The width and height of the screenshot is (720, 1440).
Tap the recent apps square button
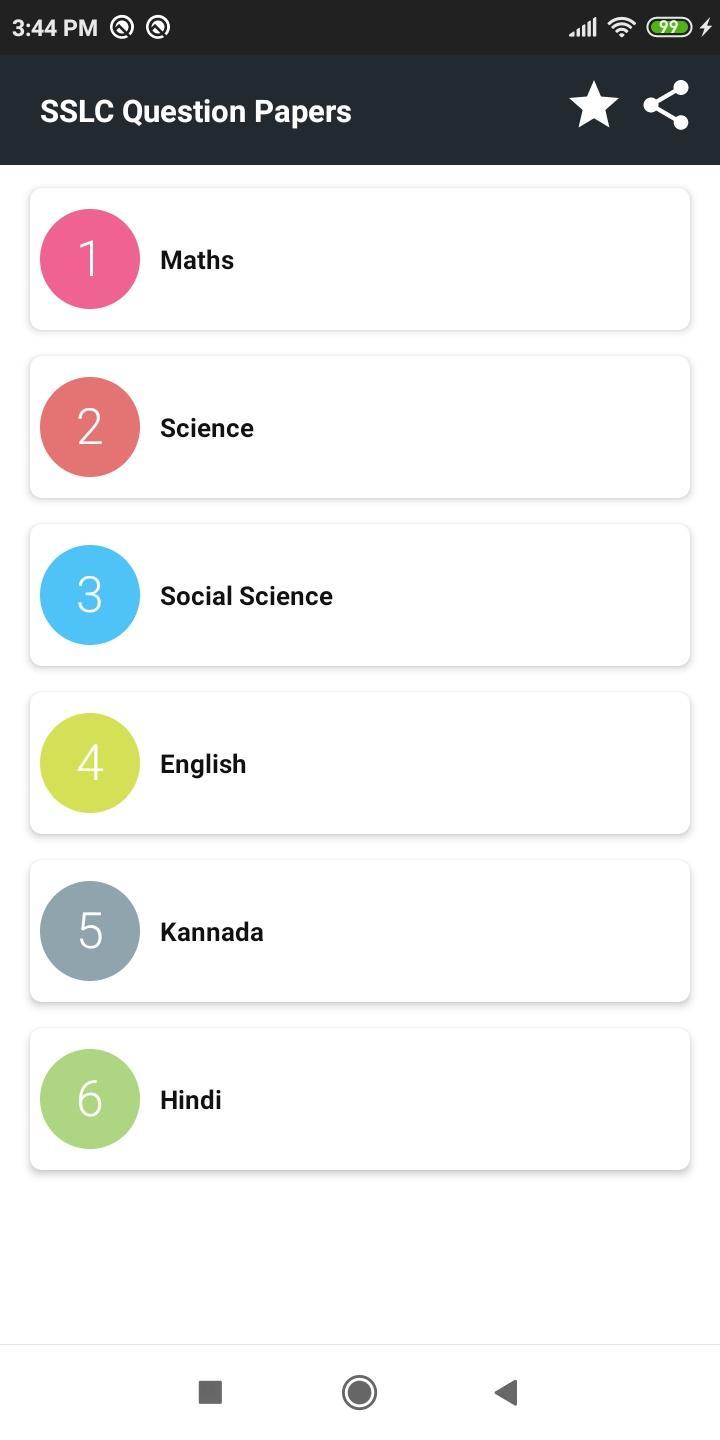210,1392
